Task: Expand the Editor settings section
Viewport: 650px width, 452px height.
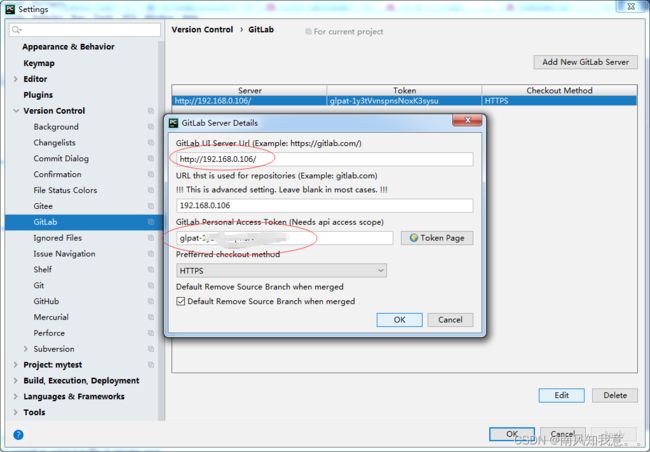Action: pyautogui.click(x=16, y=79)
